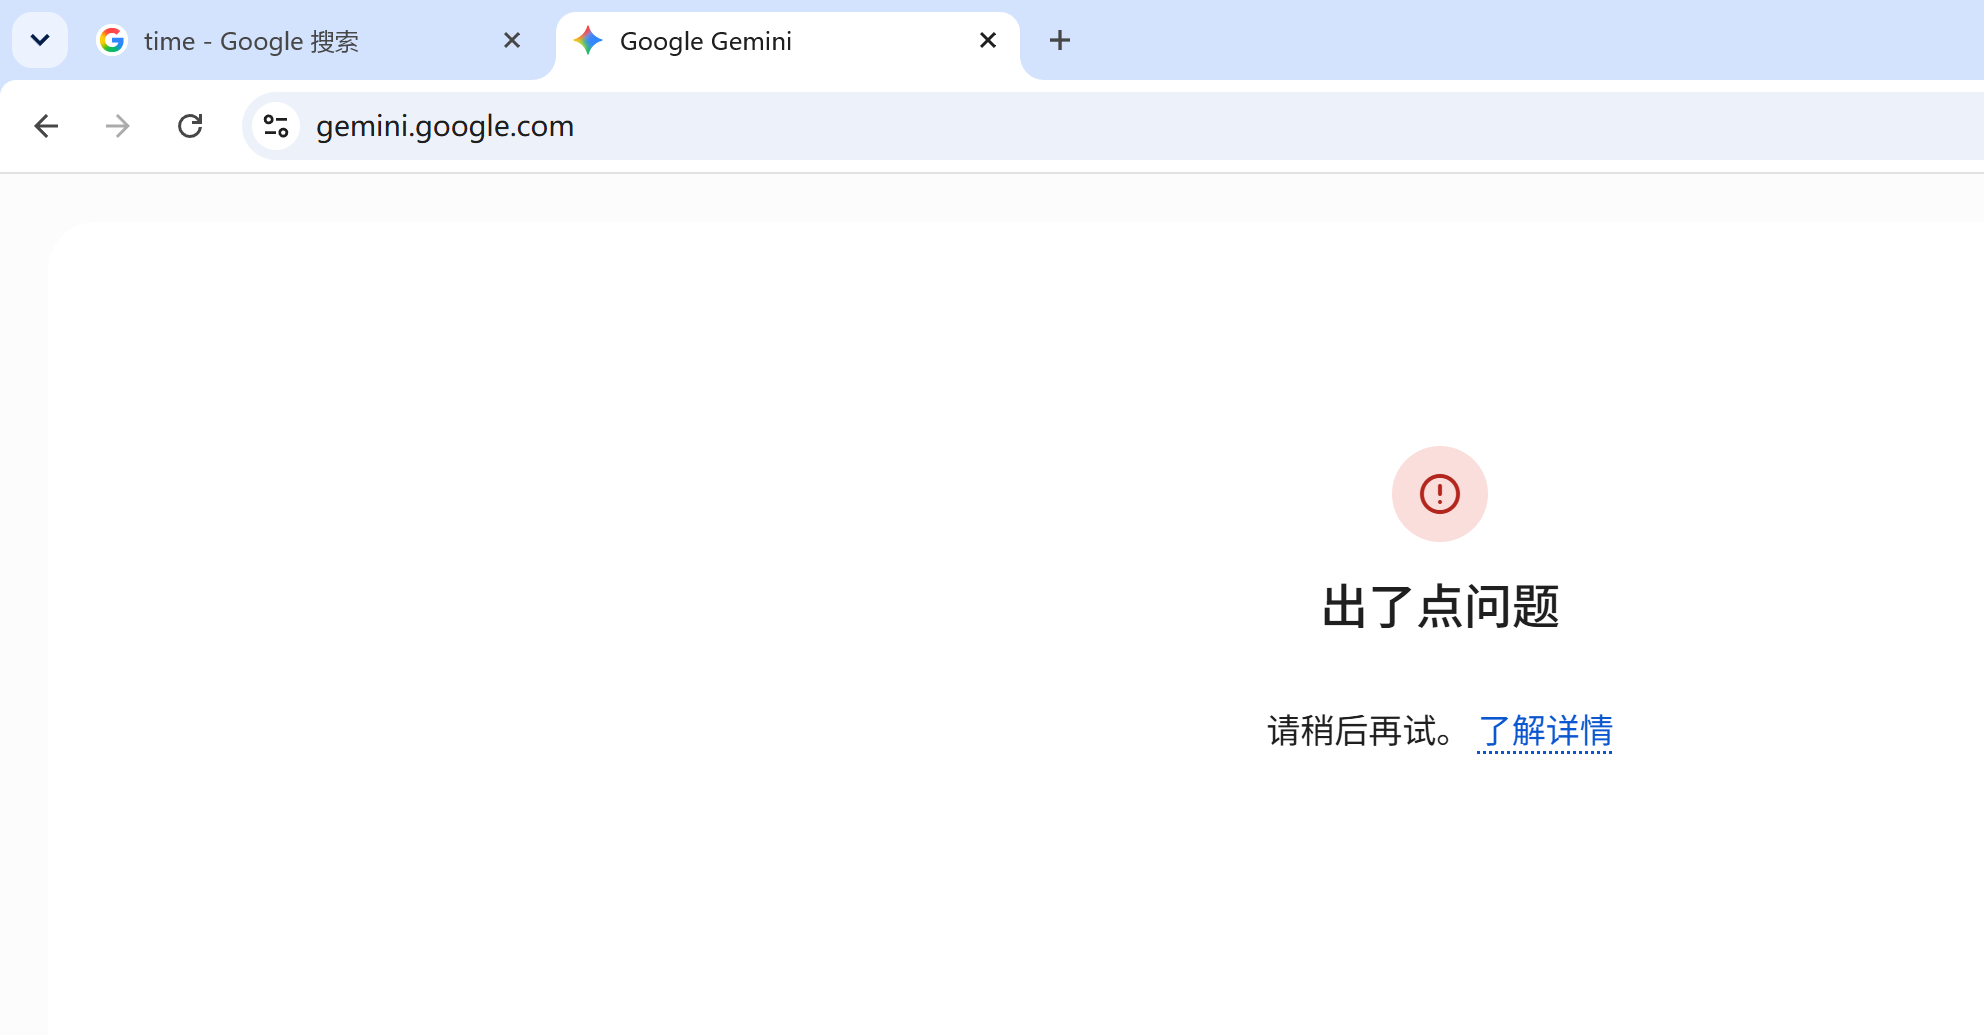Click the 请稍后再试。 message text
Image resolution: width=1984 pixels, height=1035 pixels.
tap(1361, 731)
